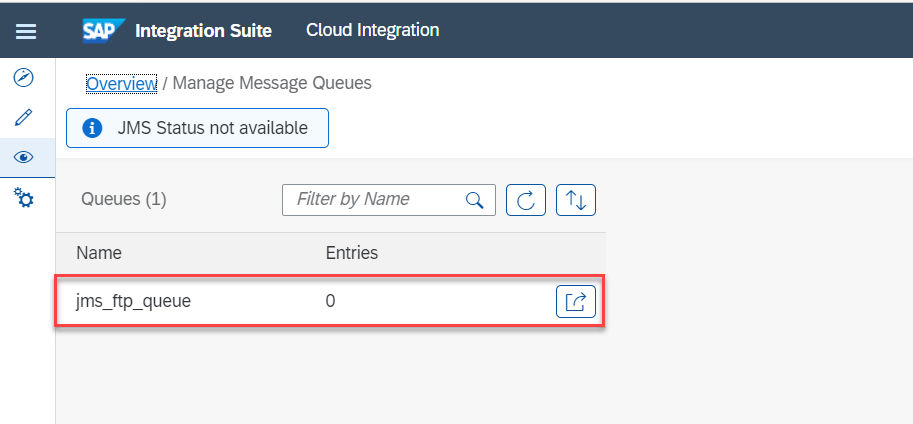Viewport: 913px width, 424px height.
Task: Click the search magnifier icon
Action: (475, 200)
